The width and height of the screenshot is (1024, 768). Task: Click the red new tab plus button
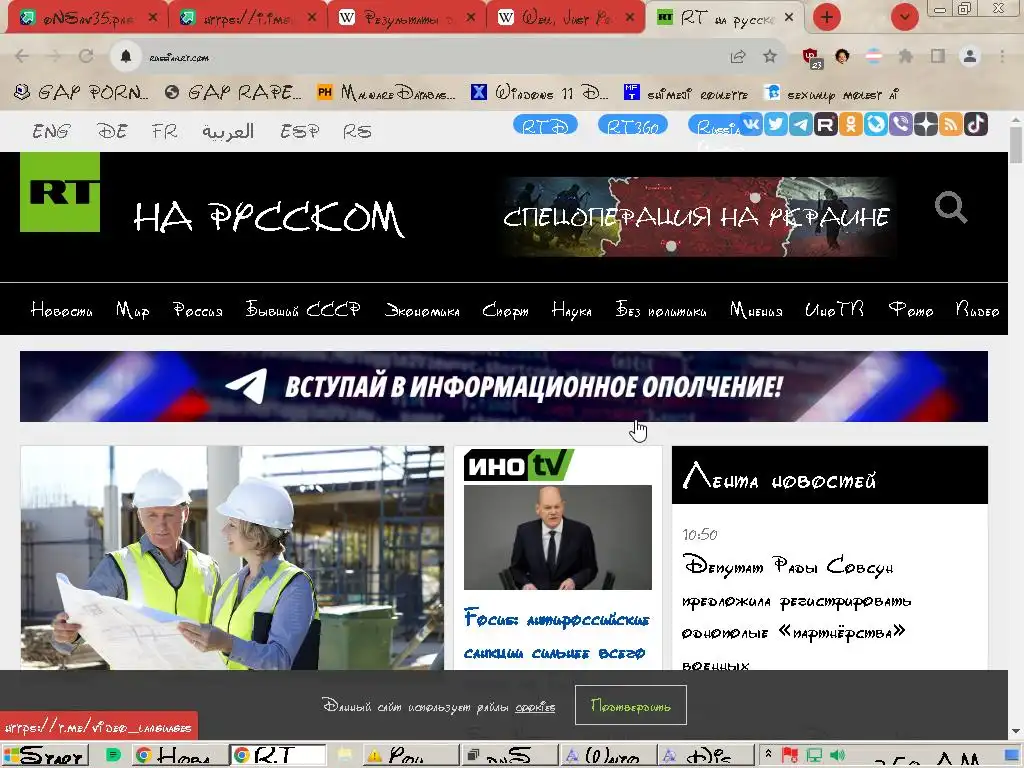tap(827, 17)
